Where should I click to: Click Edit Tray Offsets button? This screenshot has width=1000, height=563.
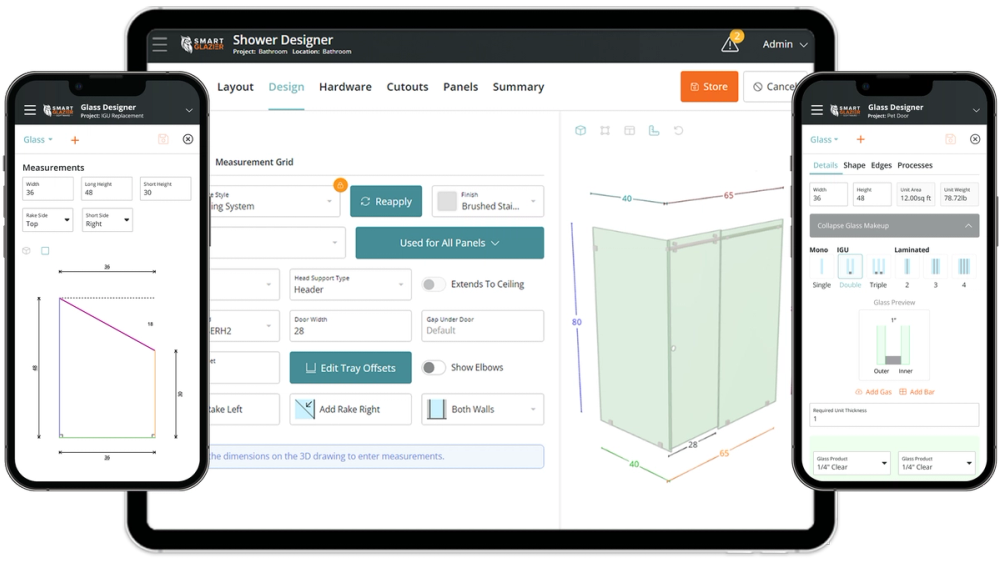350,368
